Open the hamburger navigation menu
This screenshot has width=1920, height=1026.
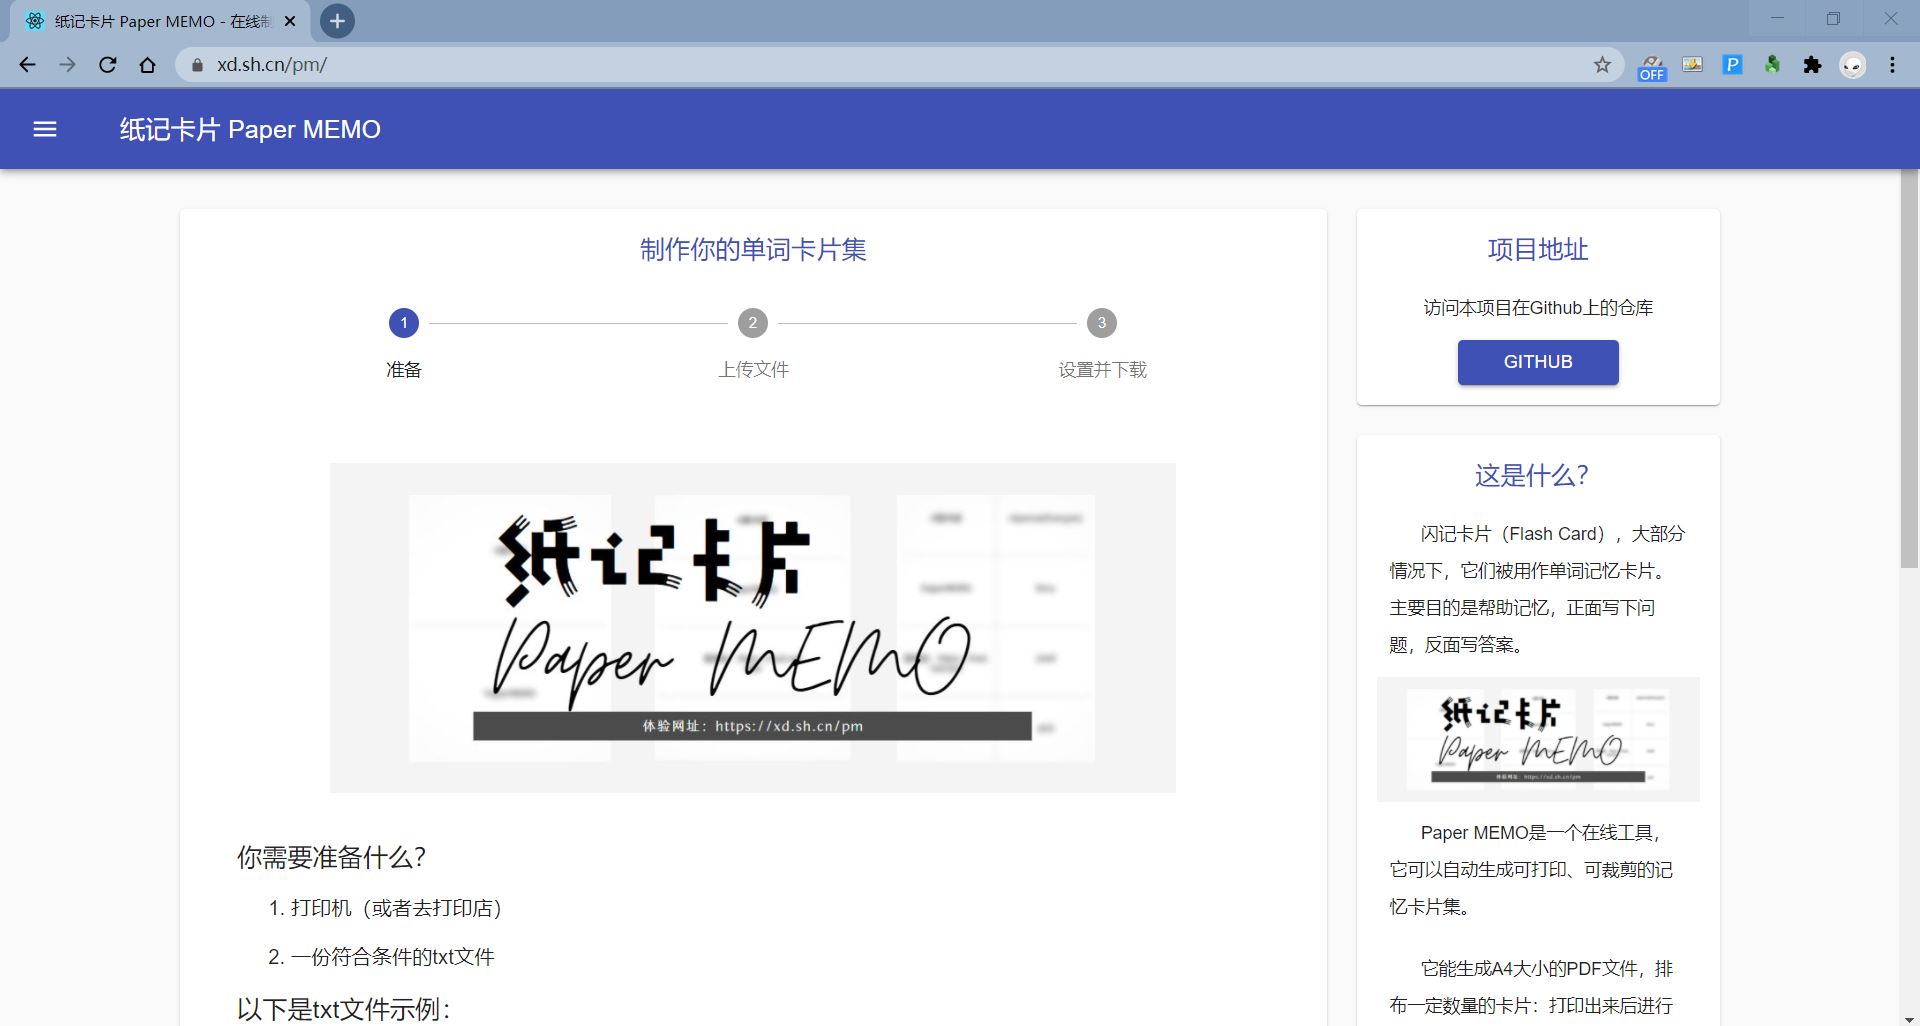click(45, 129)
